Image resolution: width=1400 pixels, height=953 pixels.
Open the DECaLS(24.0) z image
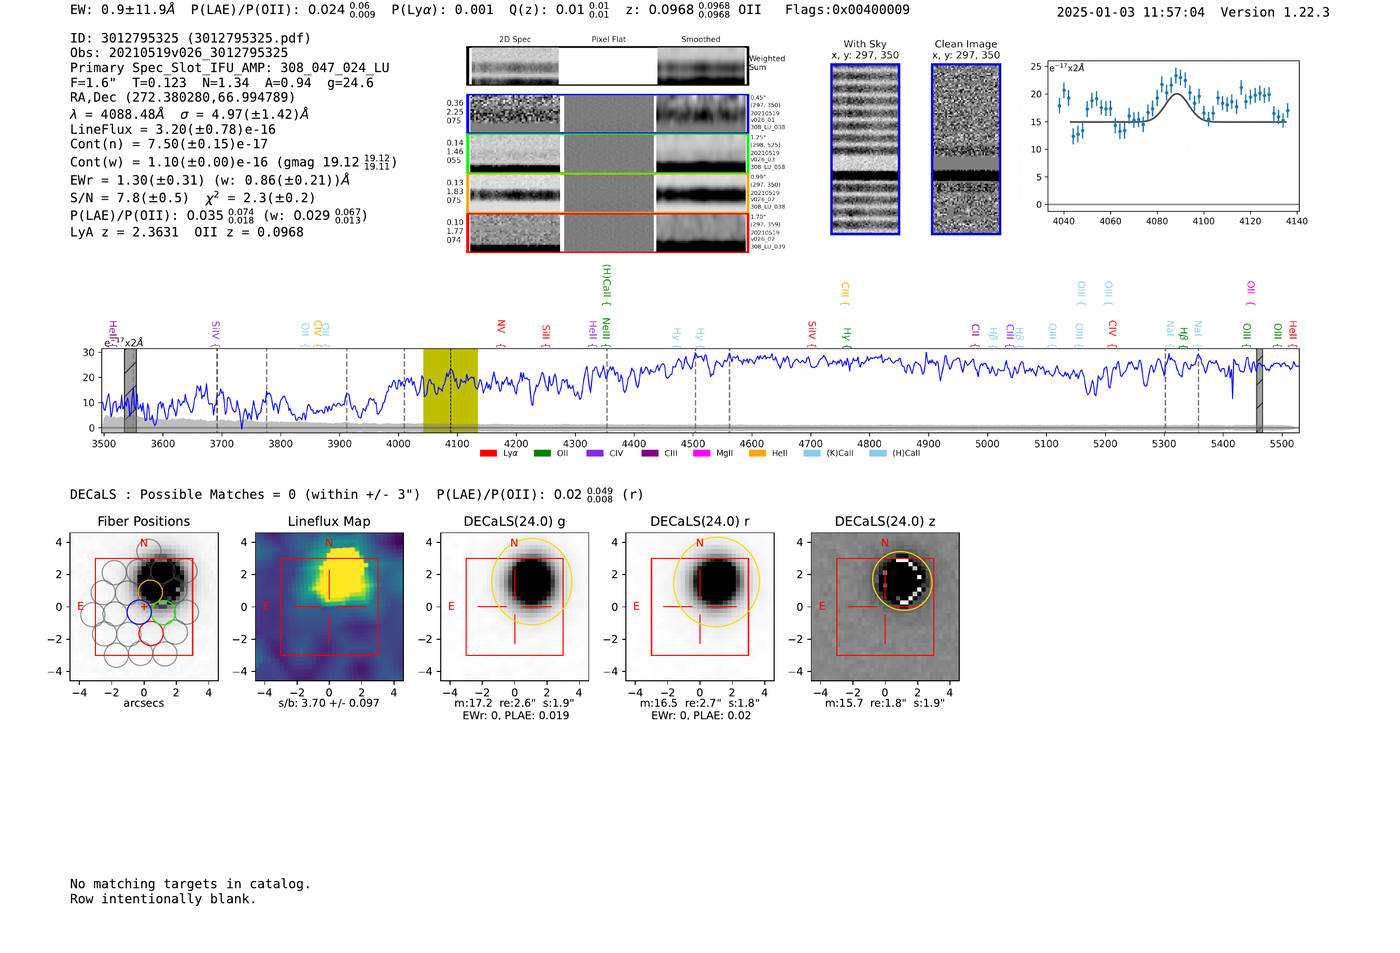885,607
